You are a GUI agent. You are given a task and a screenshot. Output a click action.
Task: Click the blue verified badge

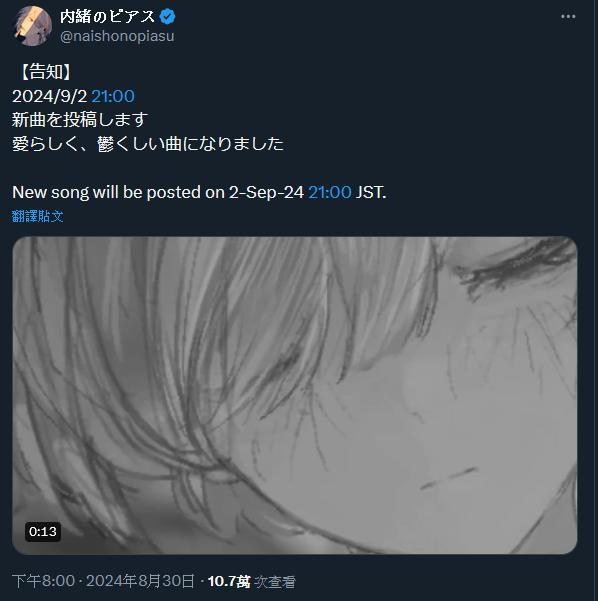click(x=167, y=16)
